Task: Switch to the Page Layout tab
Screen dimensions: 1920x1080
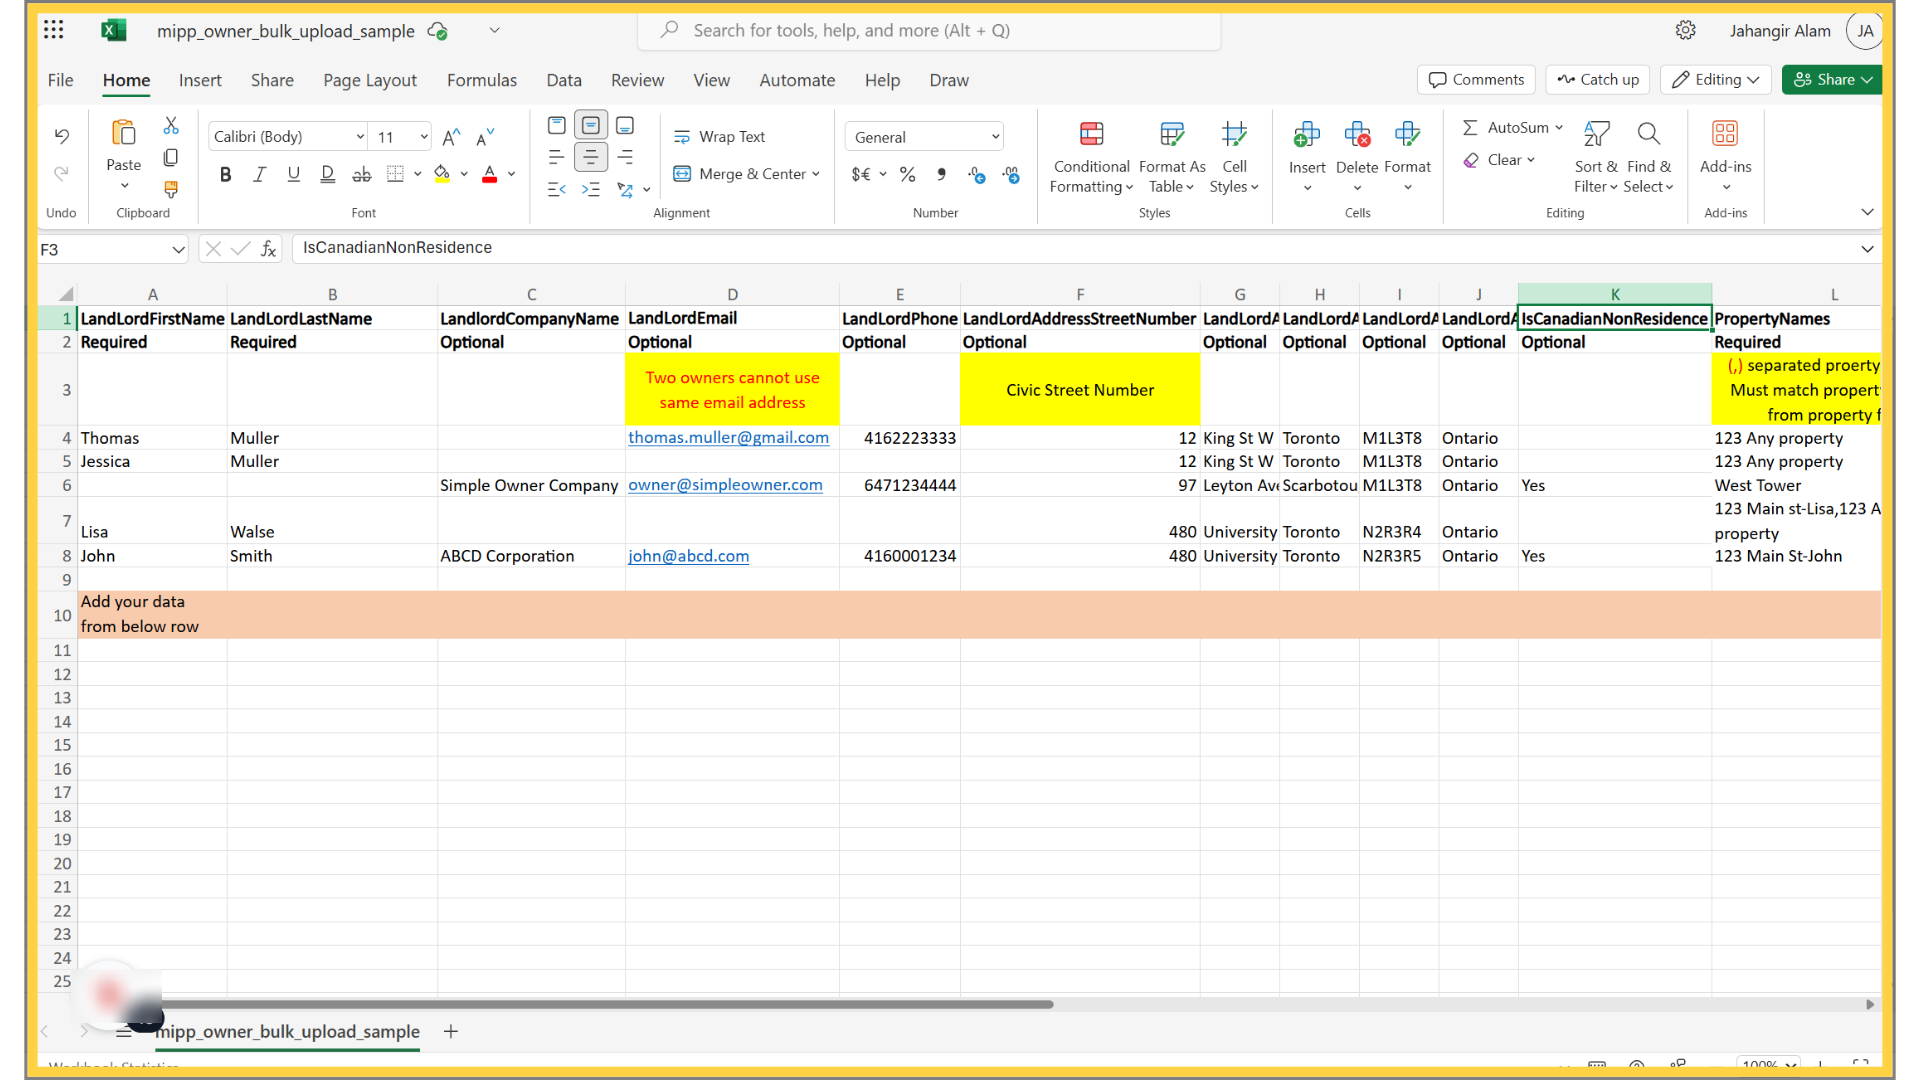Action: pyautogui.click(x=370, y=80)
